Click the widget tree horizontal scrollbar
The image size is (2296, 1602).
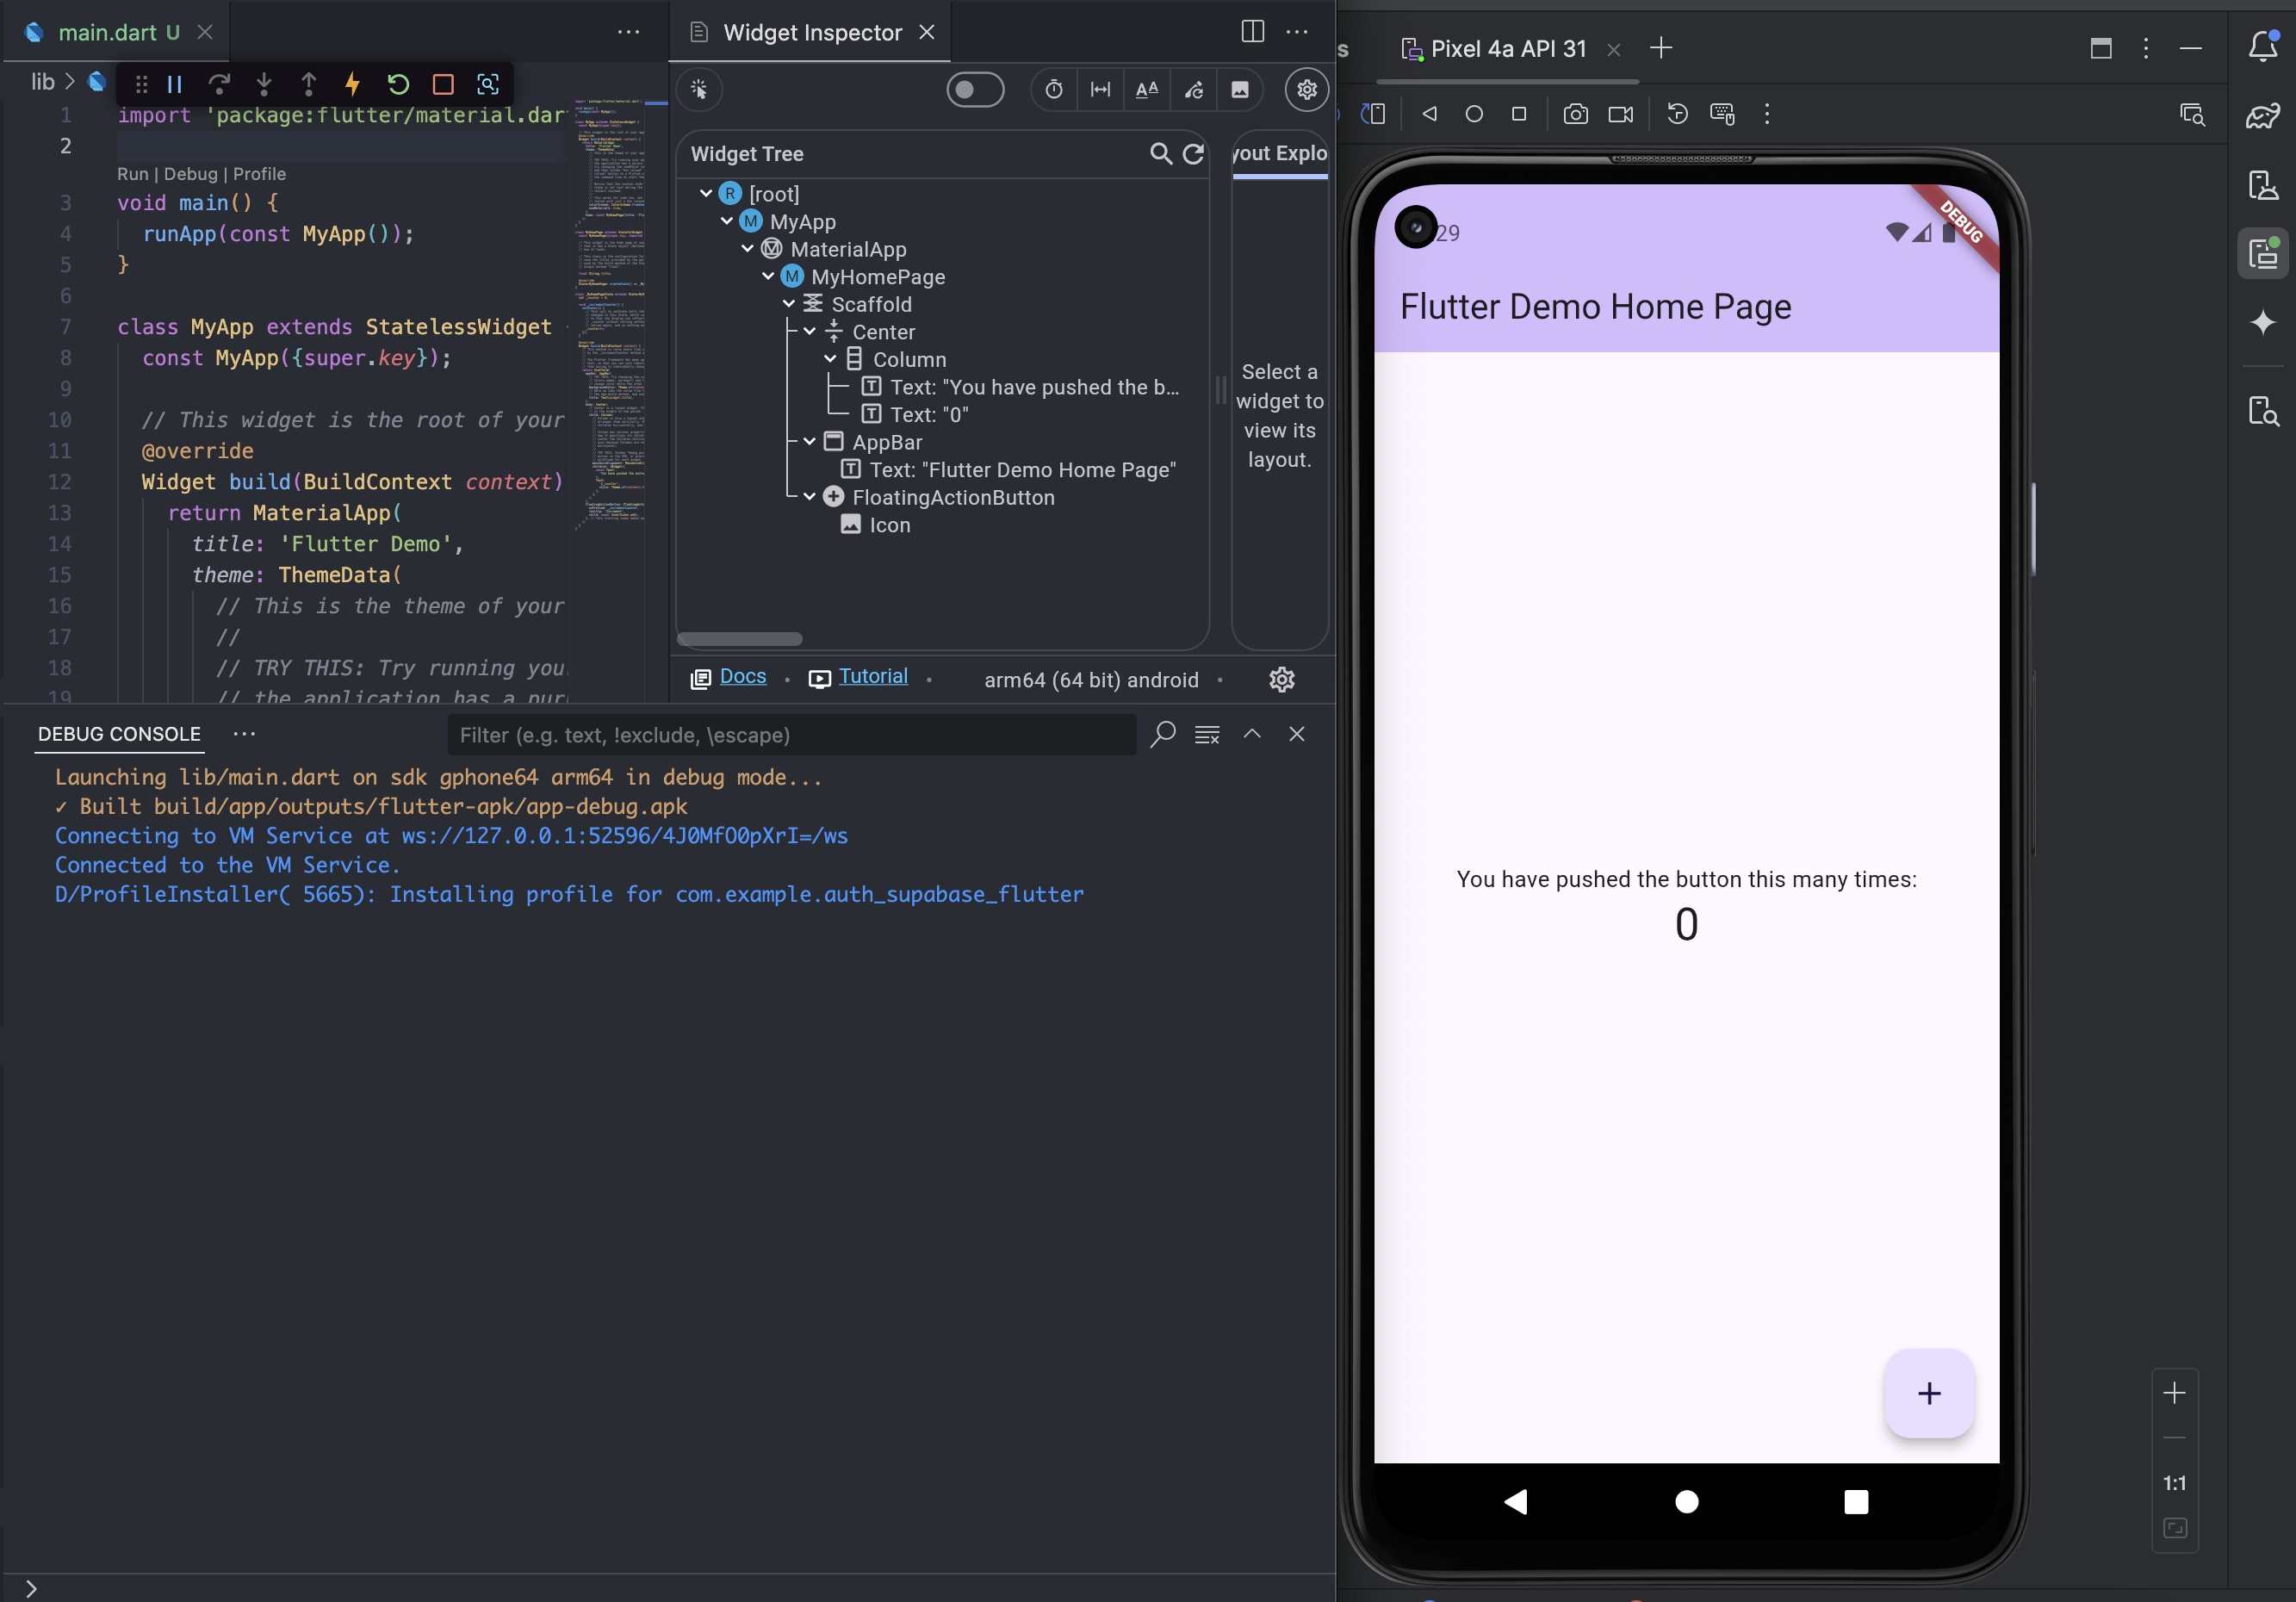click(739, 639)
